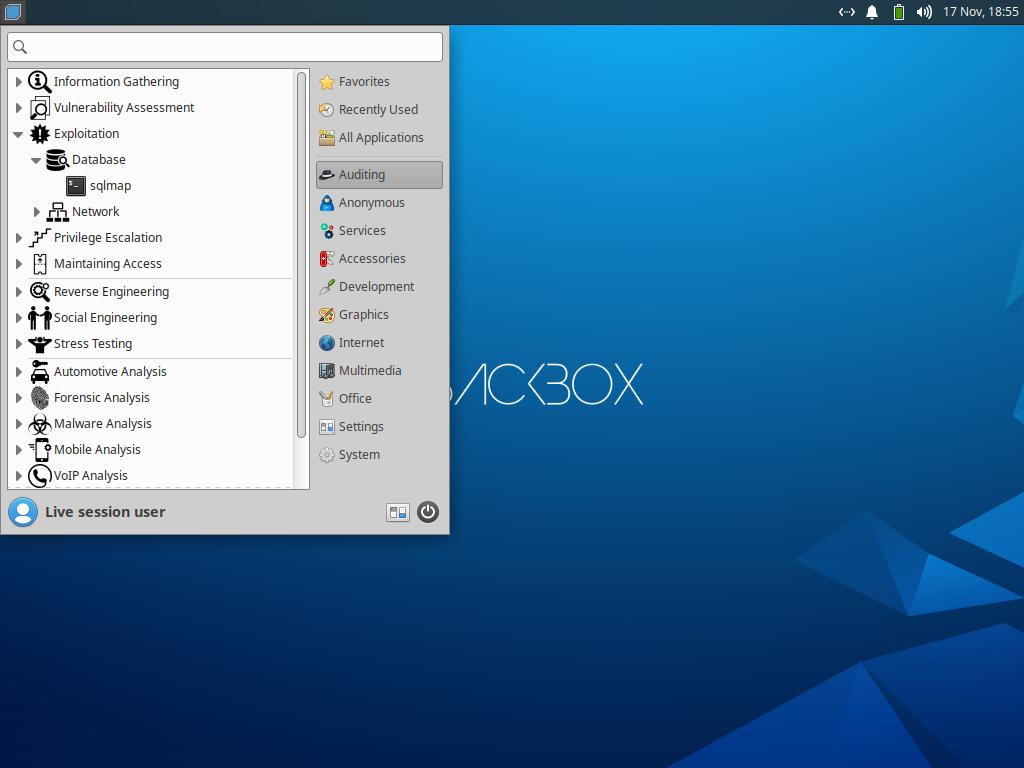The height and width of the screenshot is (768, 1024).
Task: Expand the Network subcategory
Action: [37, 212]
